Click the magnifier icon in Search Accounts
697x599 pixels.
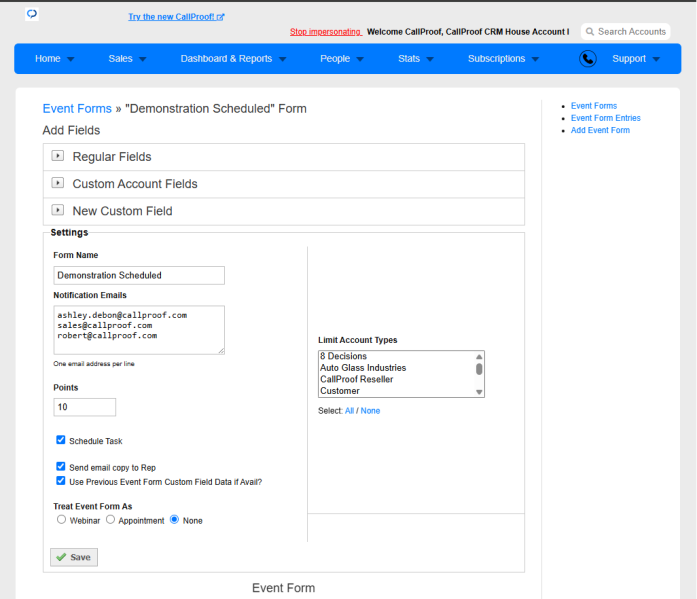click(x=589, y=32)
